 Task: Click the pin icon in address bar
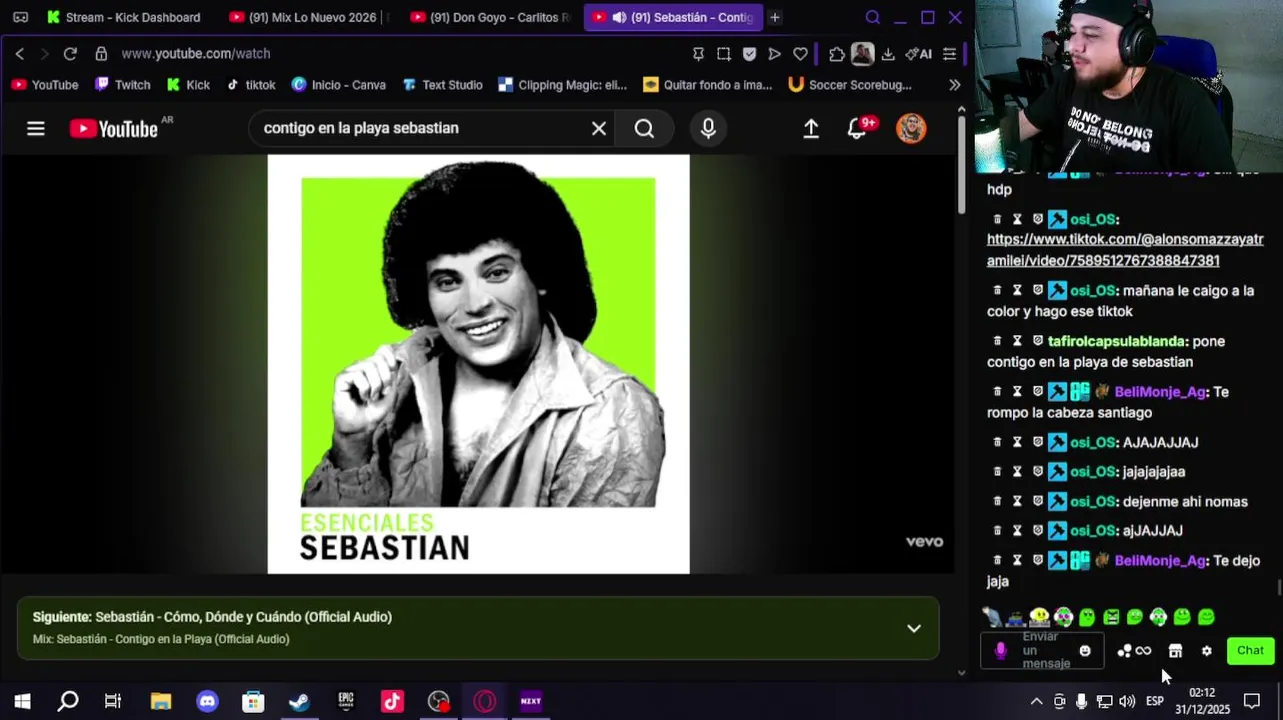pos(698,54)
